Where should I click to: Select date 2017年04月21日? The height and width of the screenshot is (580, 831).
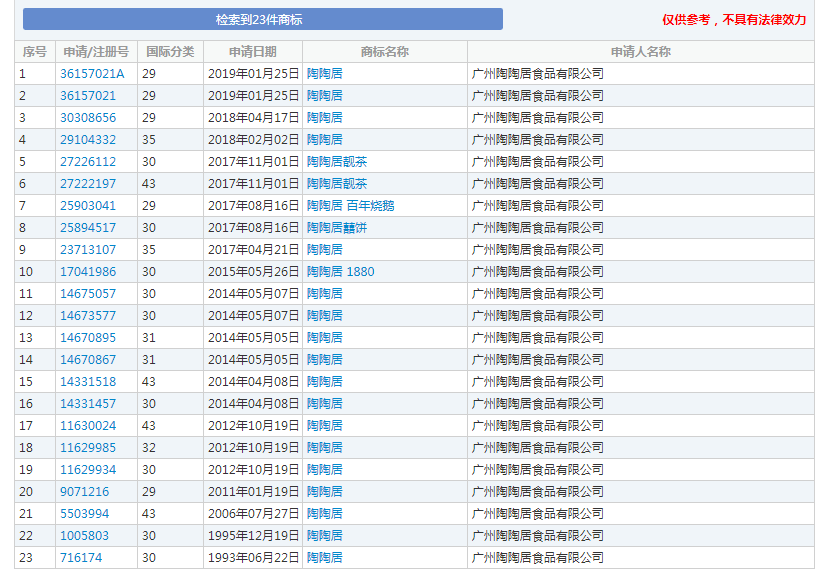click(254, 250)
